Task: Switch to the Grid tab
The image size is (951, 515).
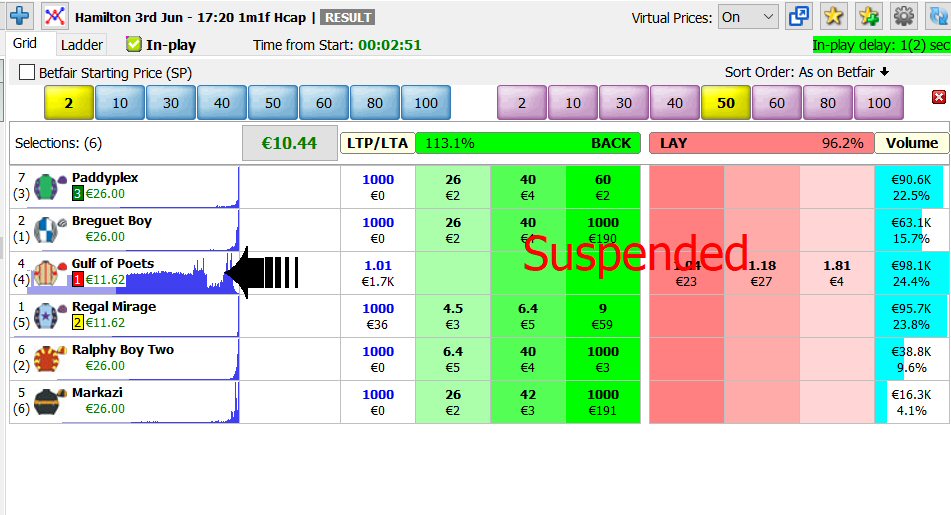Action: pyautogui.click(x=25, y=44)
